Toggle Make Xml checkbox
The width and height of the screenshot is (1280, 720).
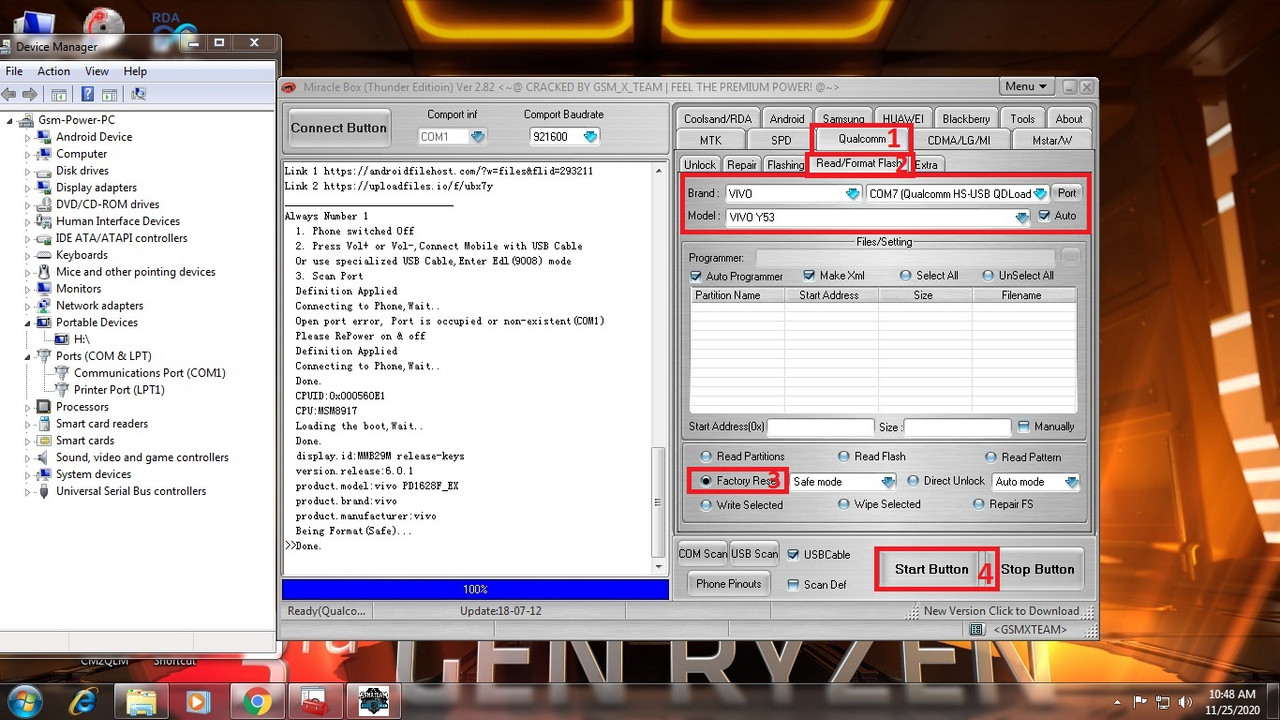click(810, 276)
